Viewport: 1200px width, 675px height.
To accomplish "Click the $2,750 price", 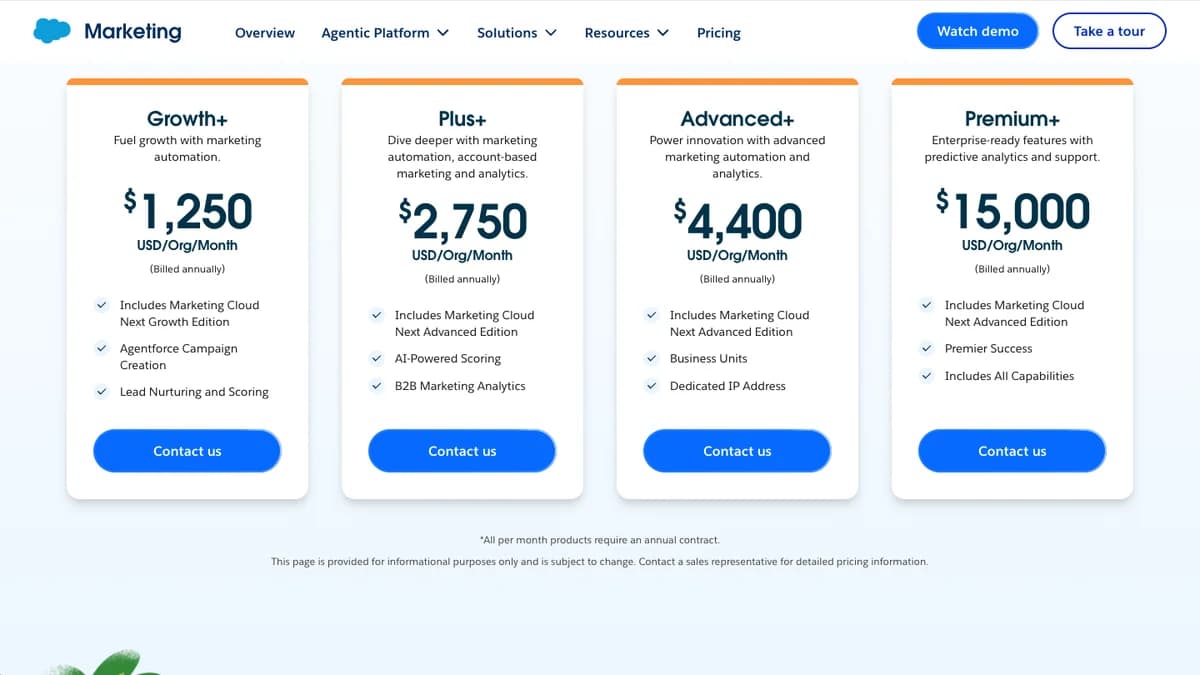I will pyautogui.click(x=462, y=221).
